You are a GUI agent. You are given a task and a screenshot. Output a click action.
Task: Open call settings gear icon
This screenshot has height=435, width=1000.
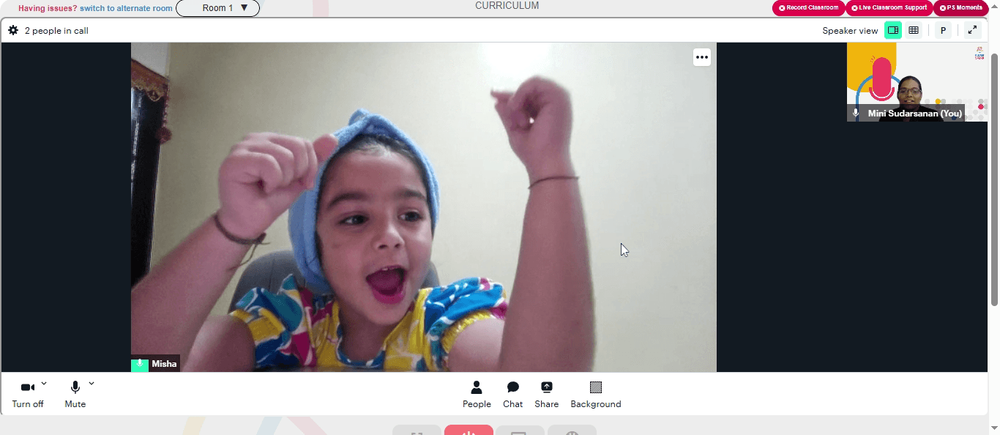(x=13, y=30)
